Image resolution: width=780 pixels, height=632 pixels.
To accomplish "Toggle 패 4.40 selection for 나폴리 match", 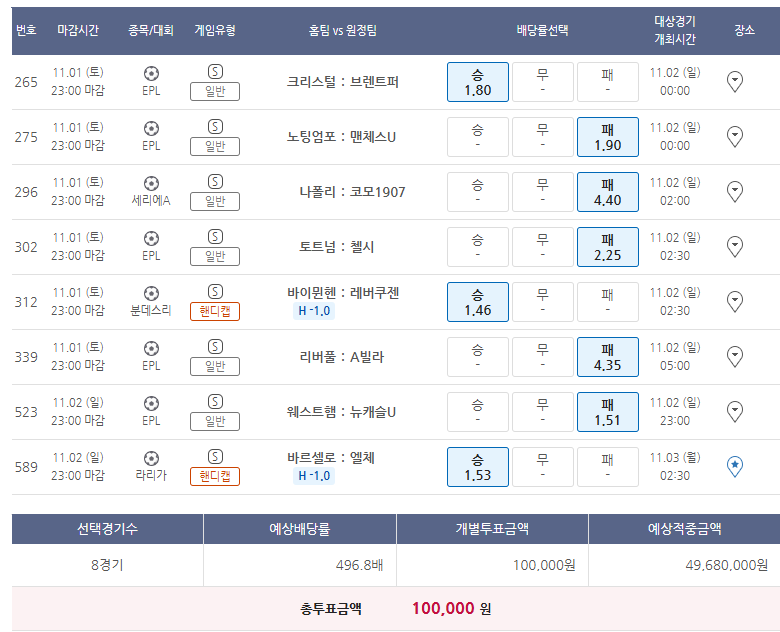I will pos(607,192).
